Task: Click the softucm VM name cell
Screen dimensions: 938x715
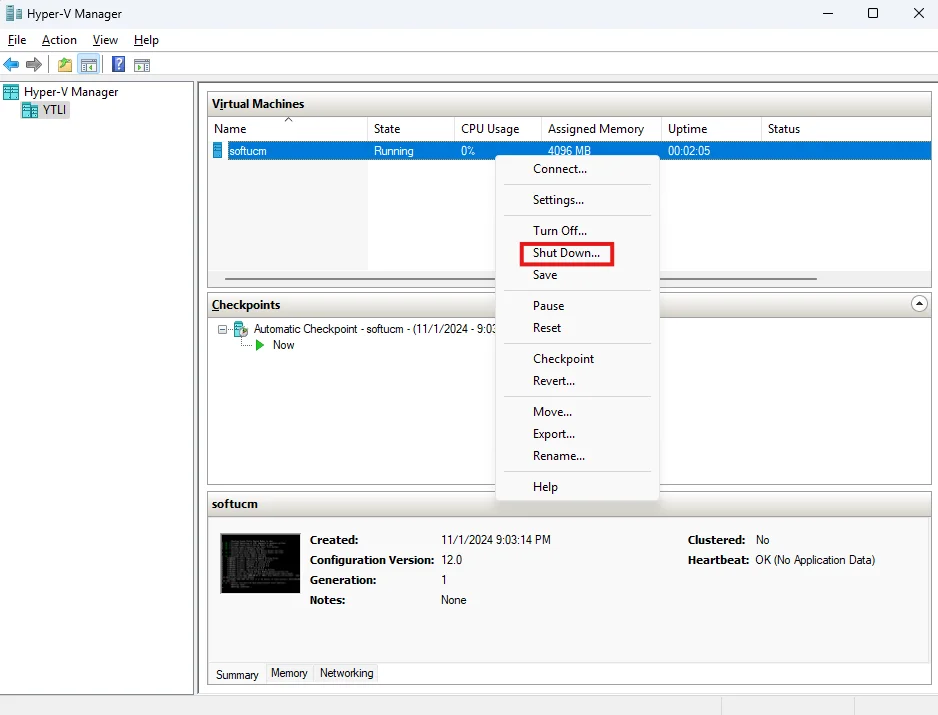Action: pyautogui.click(x=248, y=151)
